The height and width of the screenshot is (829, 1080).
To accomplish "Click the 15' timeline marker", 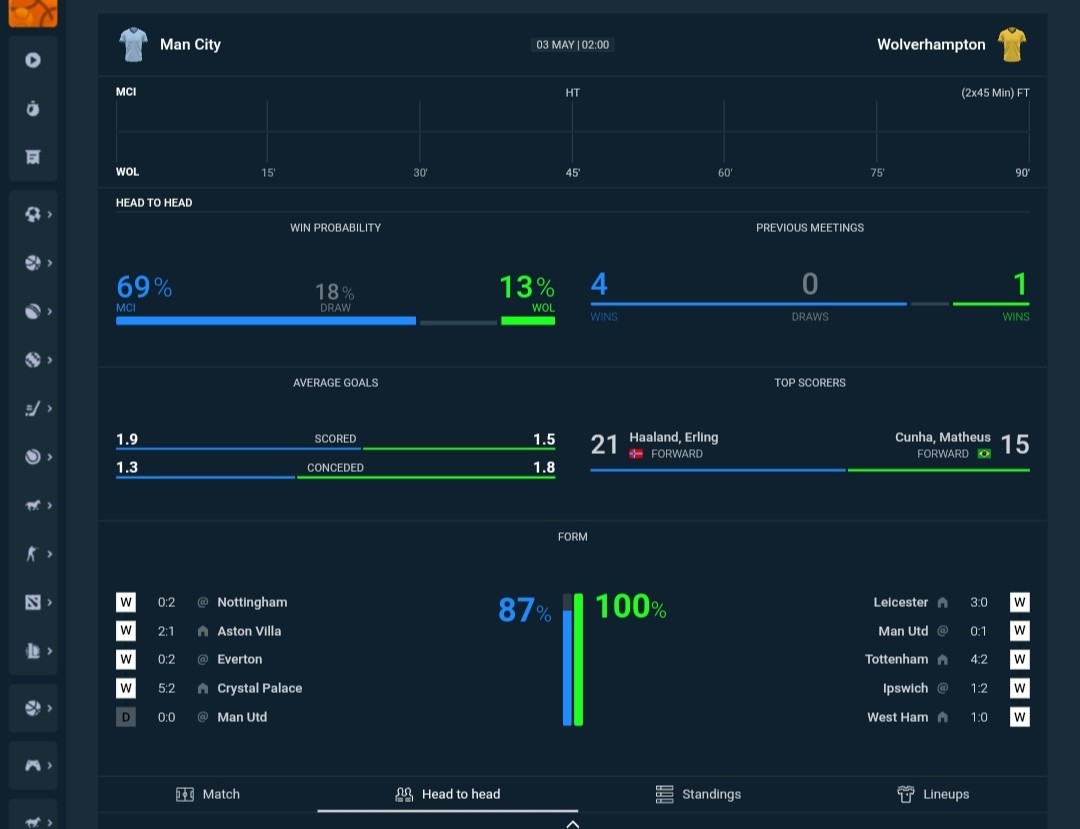I will coord(268,173).
